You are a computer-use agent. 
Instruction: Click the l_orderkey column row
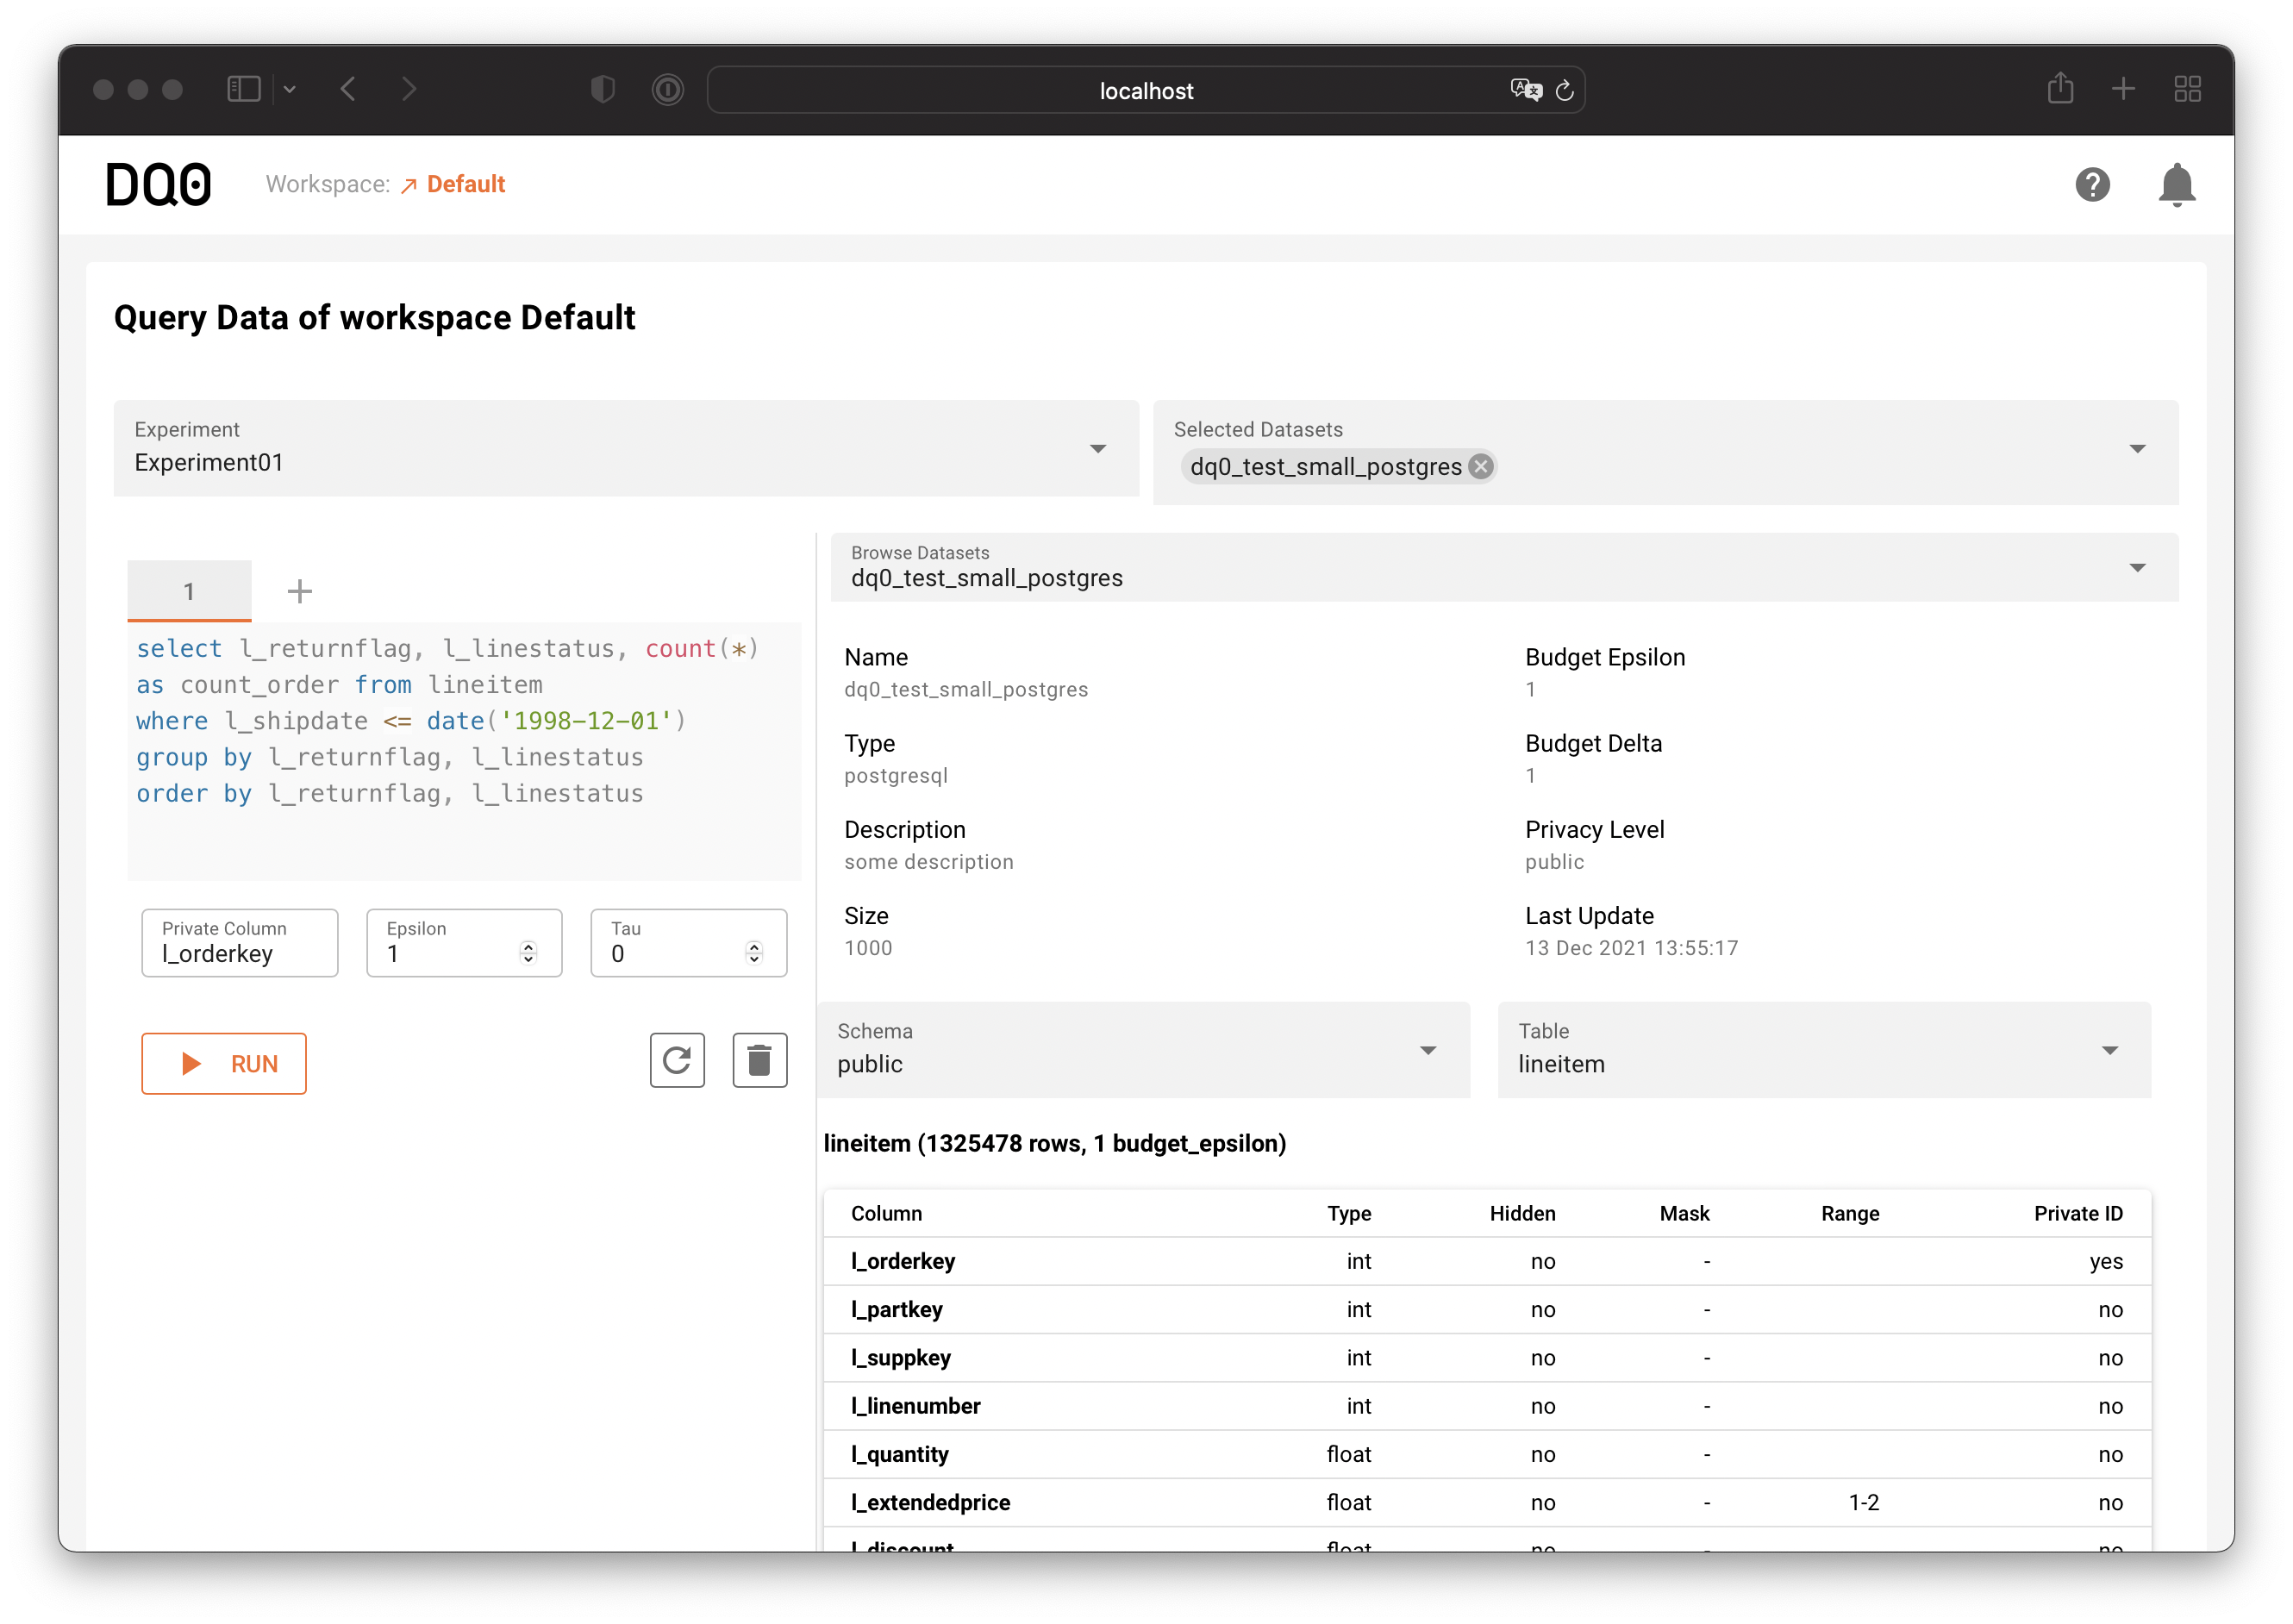coord(1486,1260)
